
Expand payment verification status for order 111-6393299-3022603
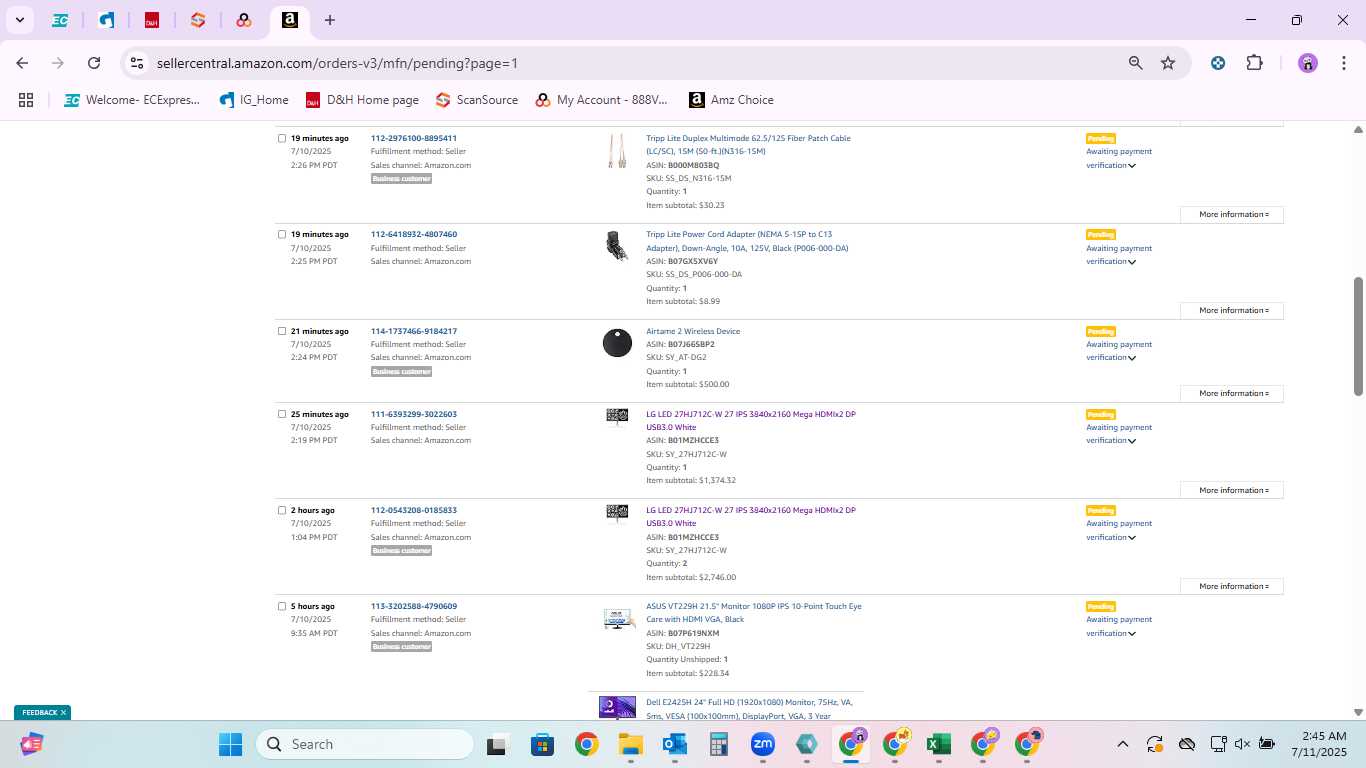click(1132, 441)
